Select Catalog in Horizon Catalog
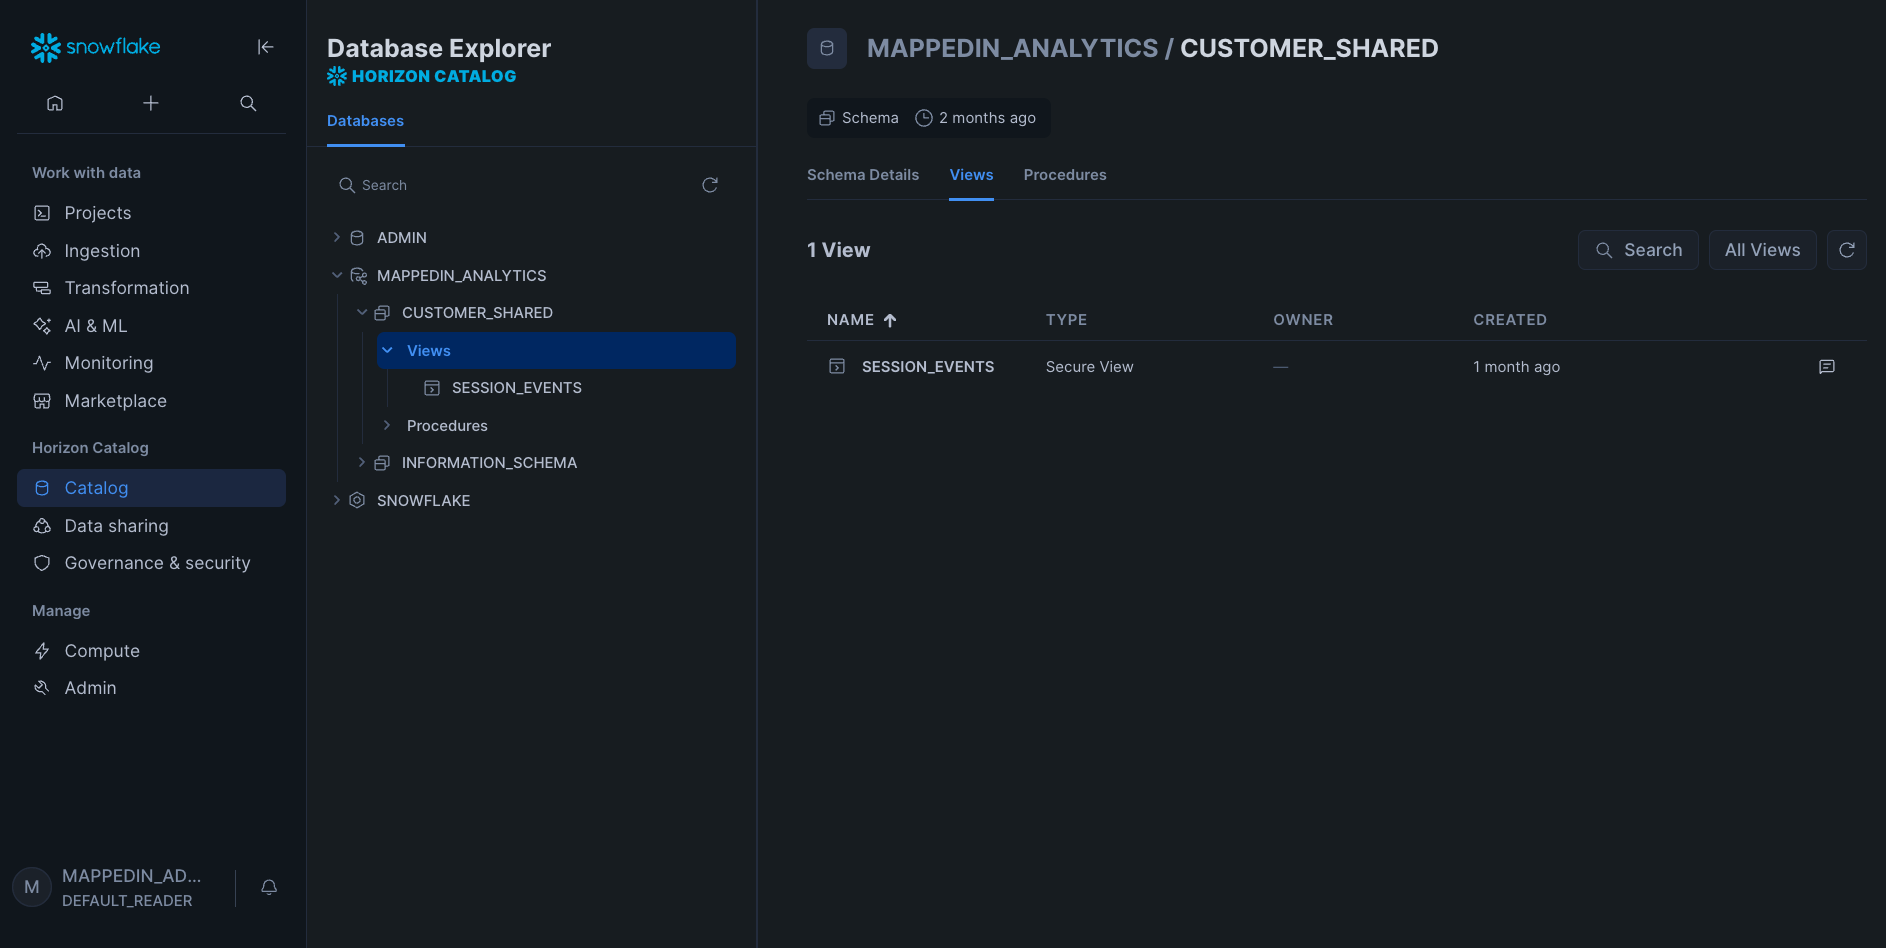 point(151,488)
